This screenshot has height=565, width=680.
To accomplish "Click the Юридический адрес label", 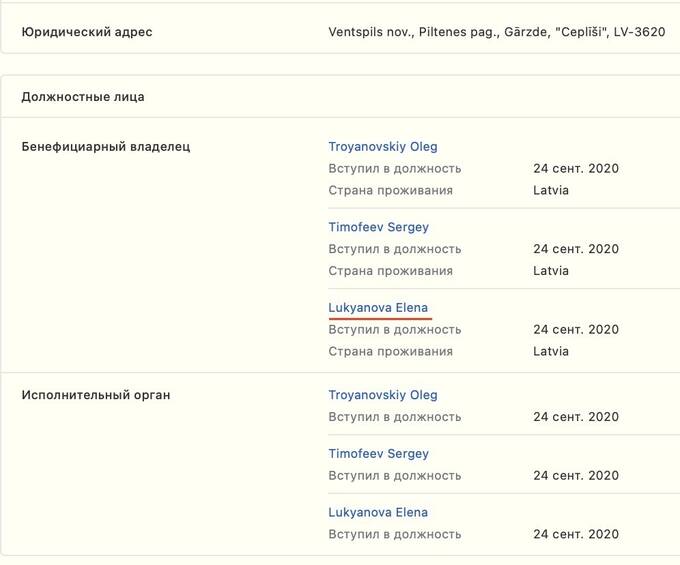I will 87,32.
